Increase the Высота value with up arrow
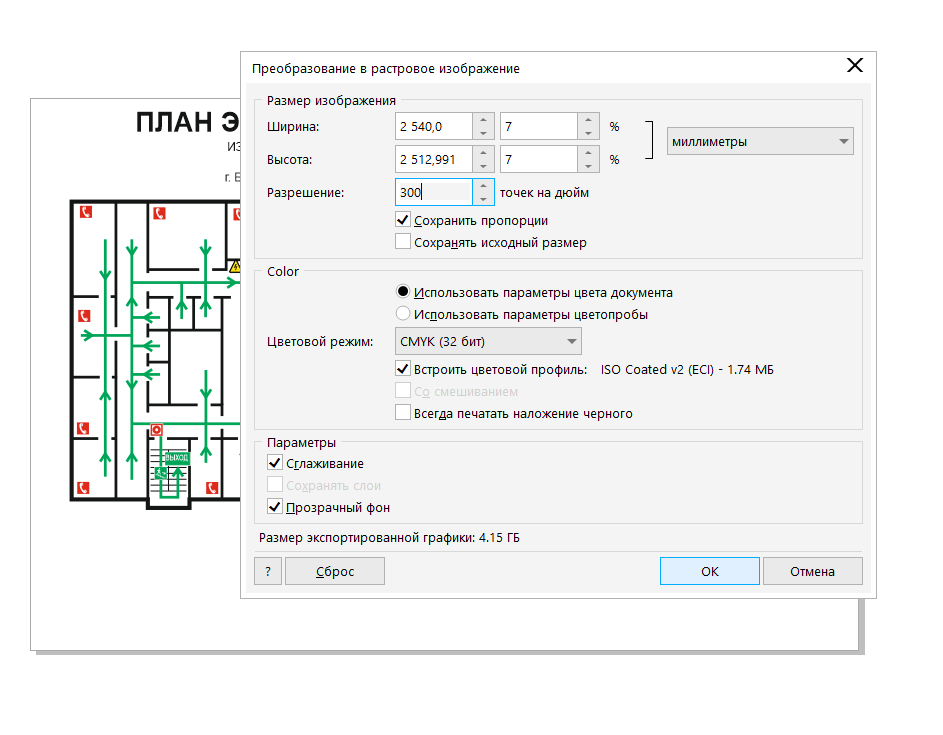 [x=484, y=153]
